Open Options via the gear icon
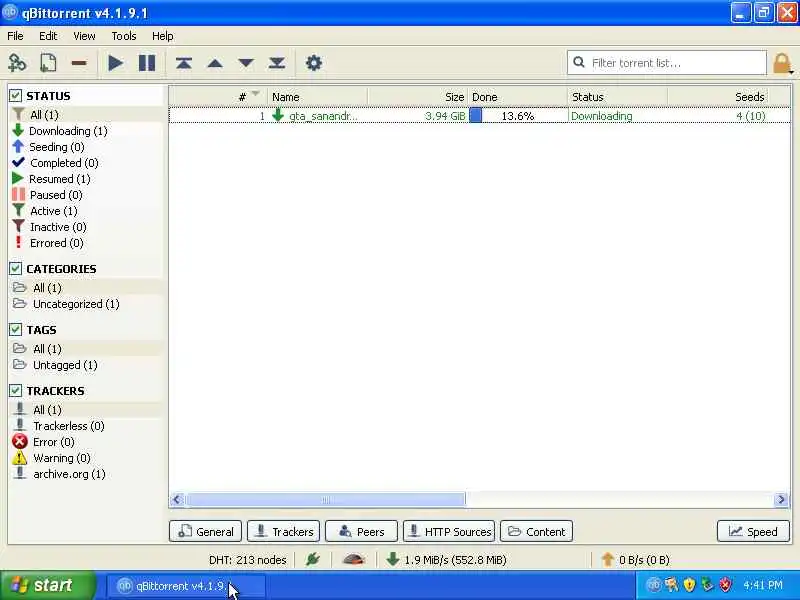The height and width of the screenshot is (600, 800). (314, 63)
